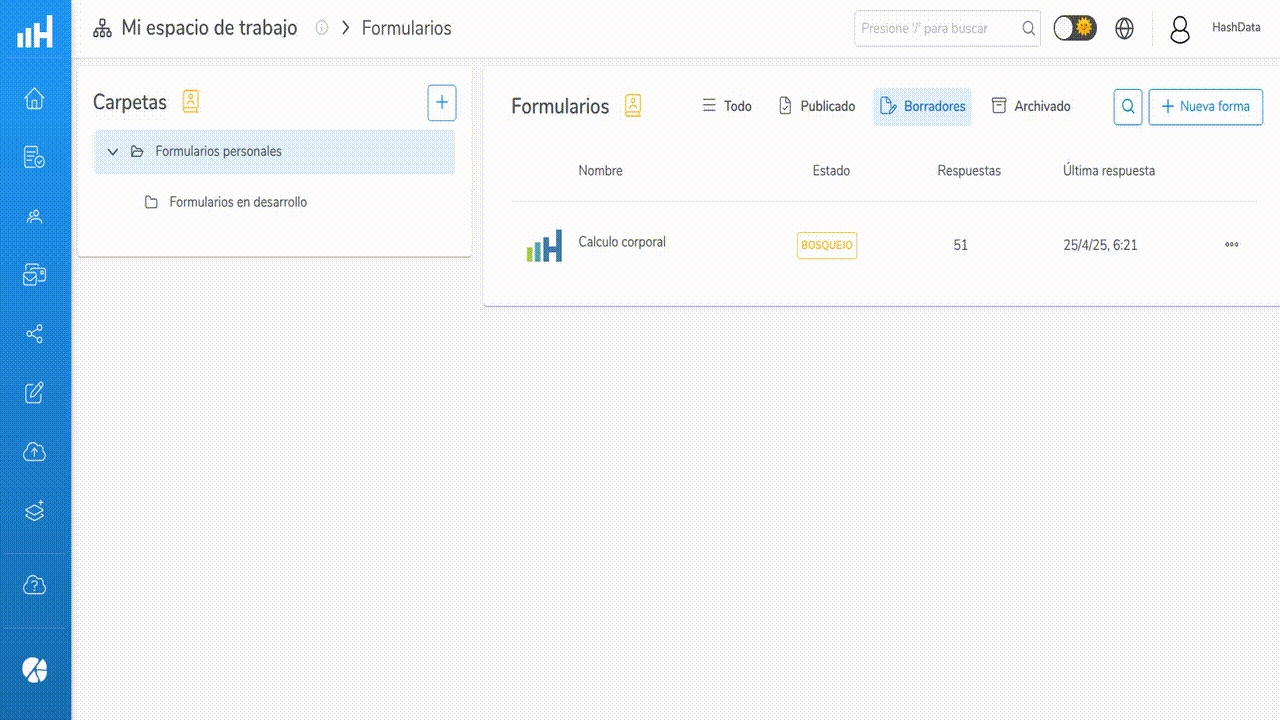Screen dimensions: 1280x720
Task: Open the forms checklist sidebar icon
Action: point(35,157)
